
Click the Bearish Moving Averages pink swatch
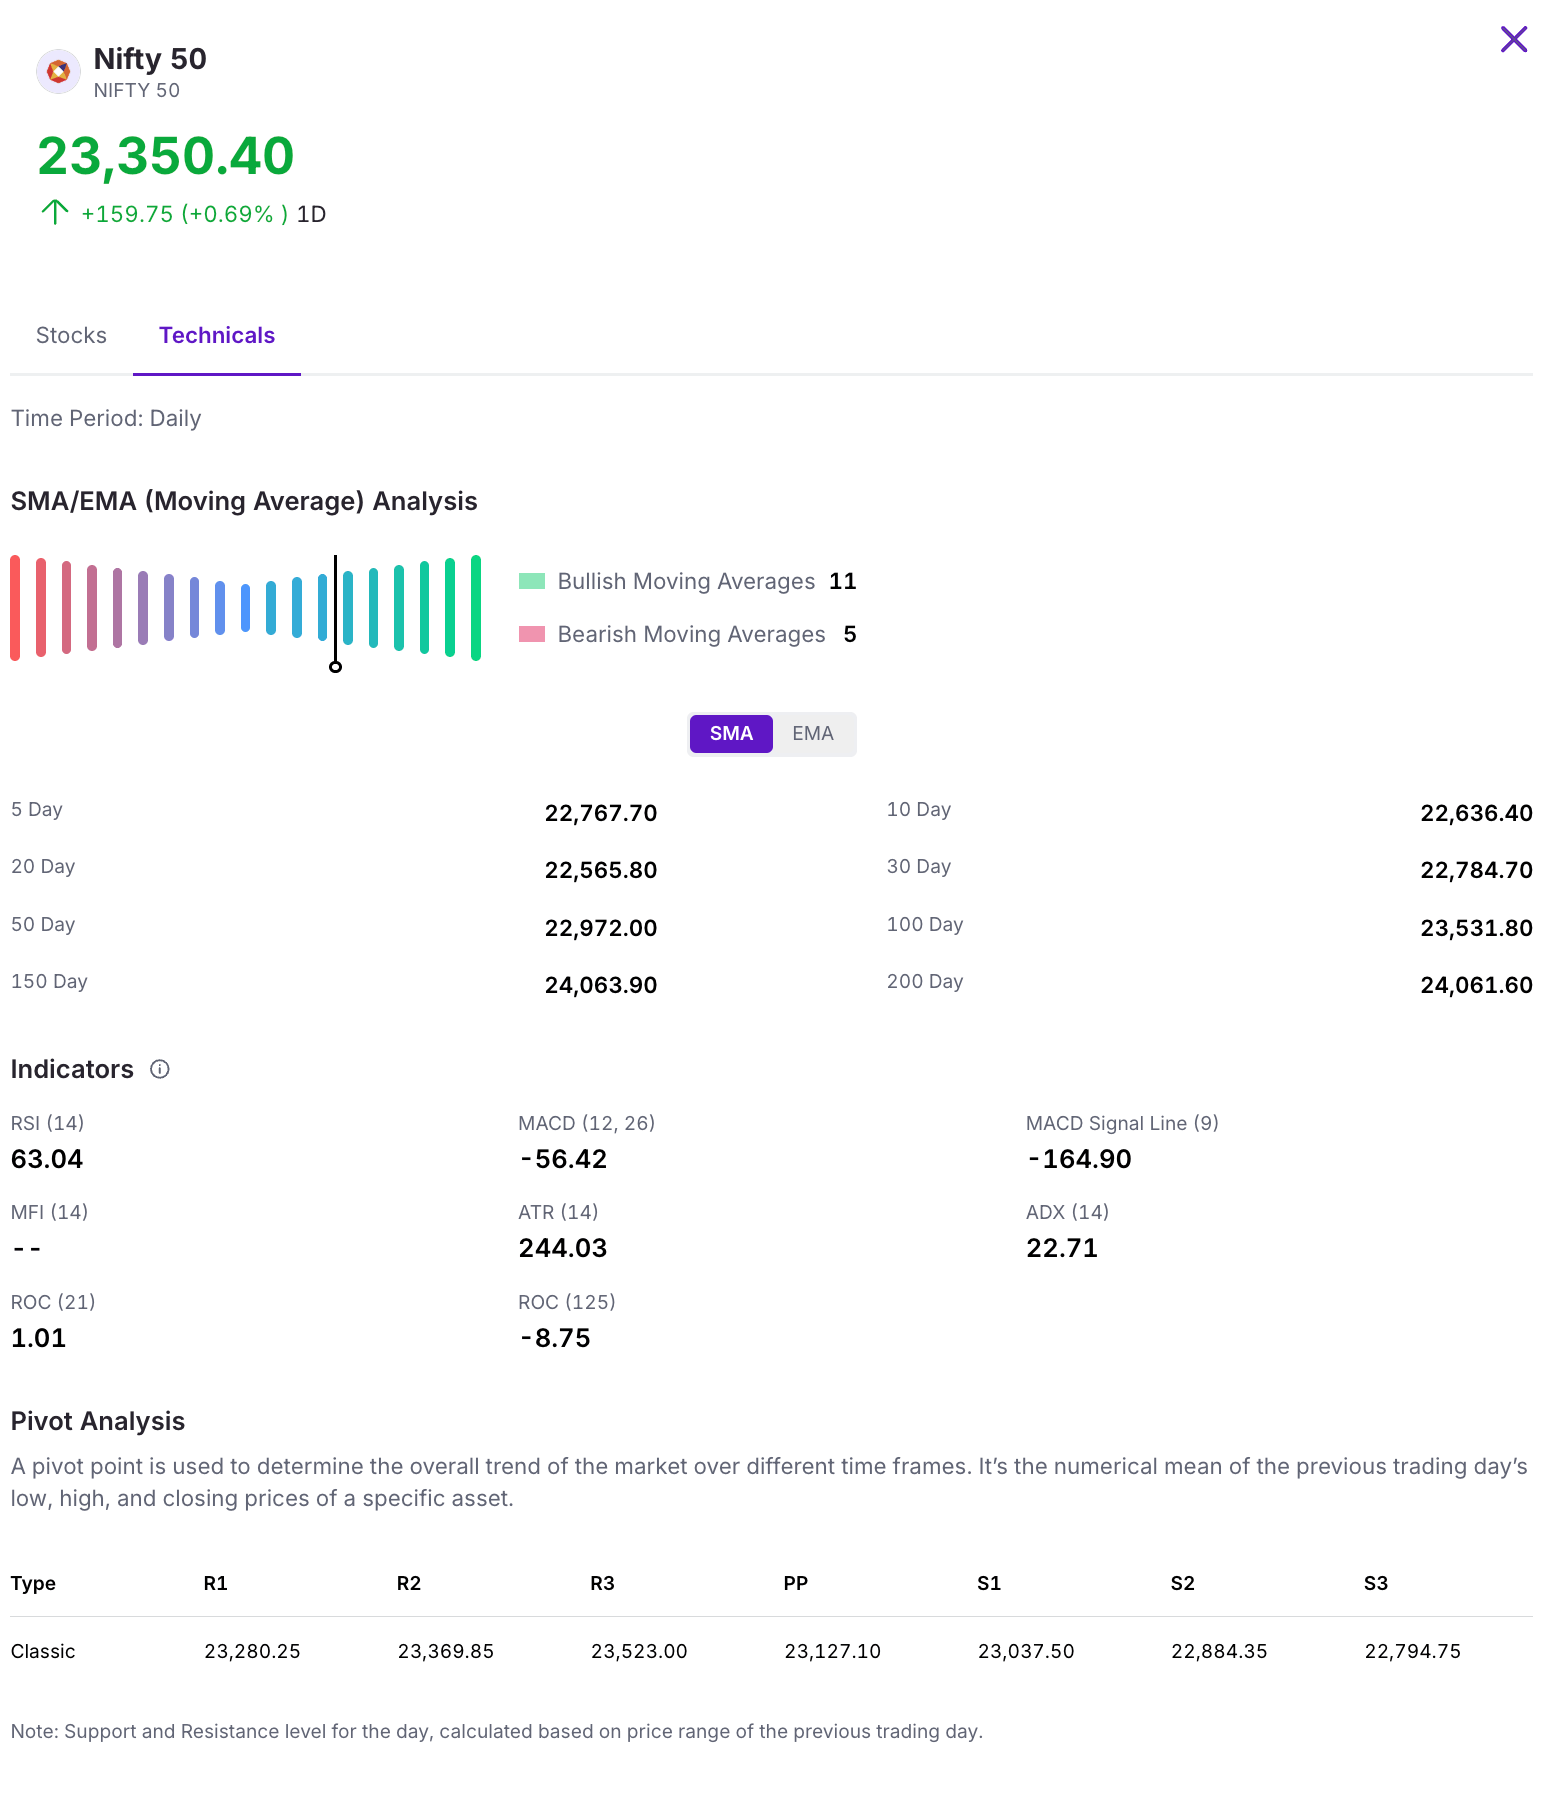pyautogui.click(x=532, y=635)
